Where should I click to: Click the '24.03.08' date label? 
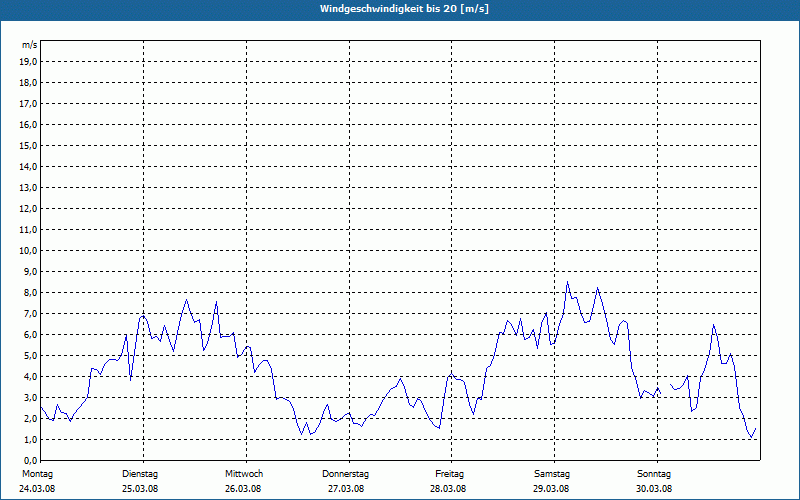coord(37,489)
